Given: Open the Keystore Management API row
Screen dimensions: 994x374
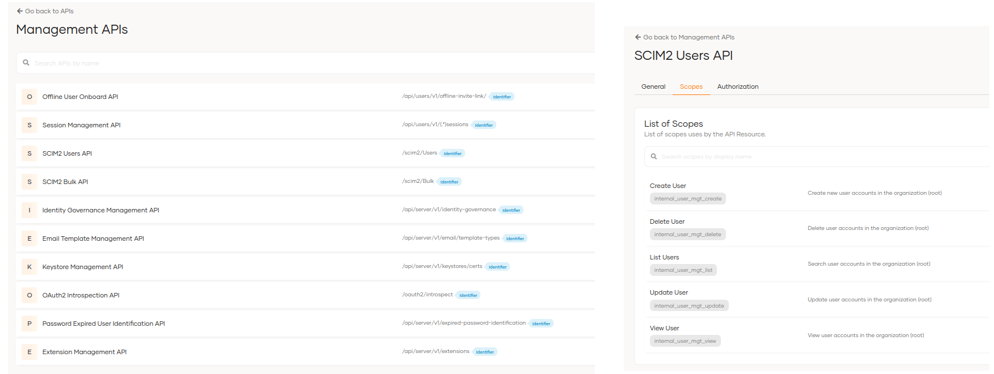Looking at the screenshot, I should coord(305,266).
